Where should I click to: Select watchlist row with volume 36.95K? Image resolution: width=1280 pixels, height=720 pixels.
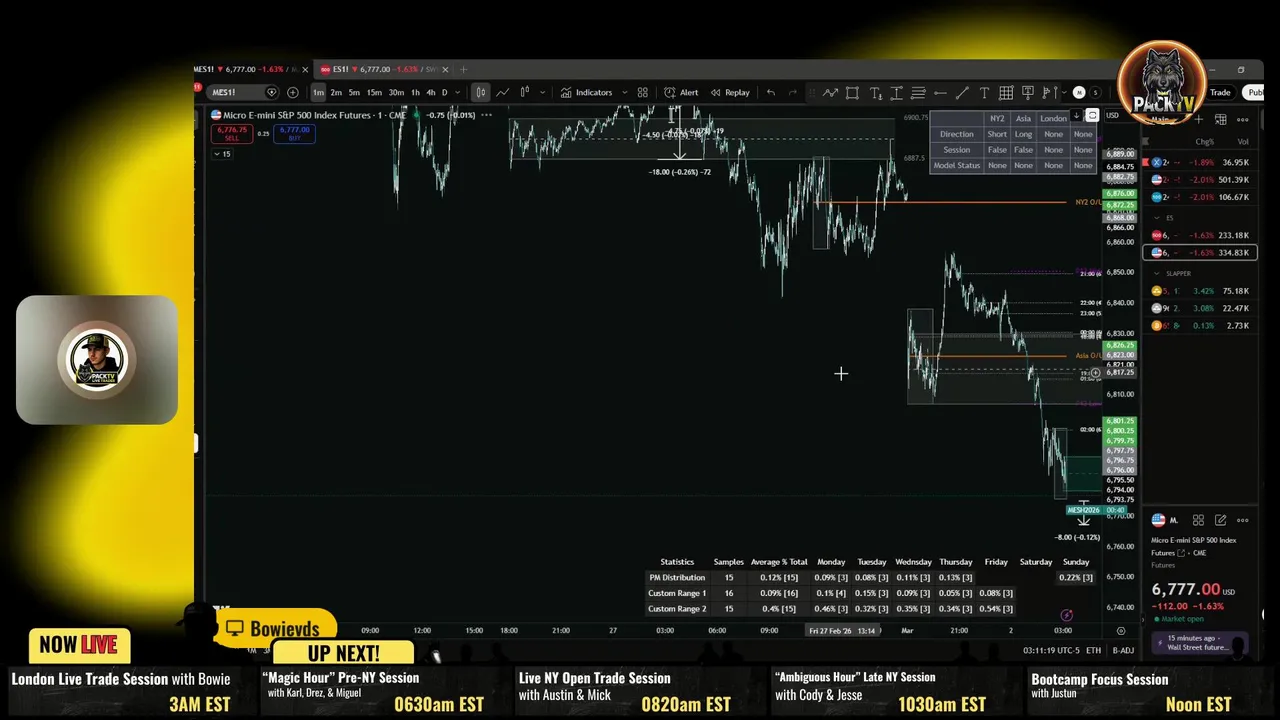(x=1200, y=162)
